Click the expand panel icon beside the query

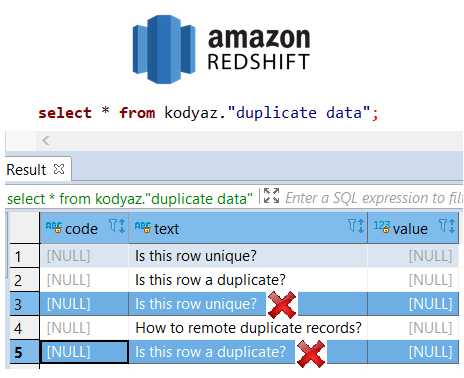pyautogui.click(x=271, y=196)
